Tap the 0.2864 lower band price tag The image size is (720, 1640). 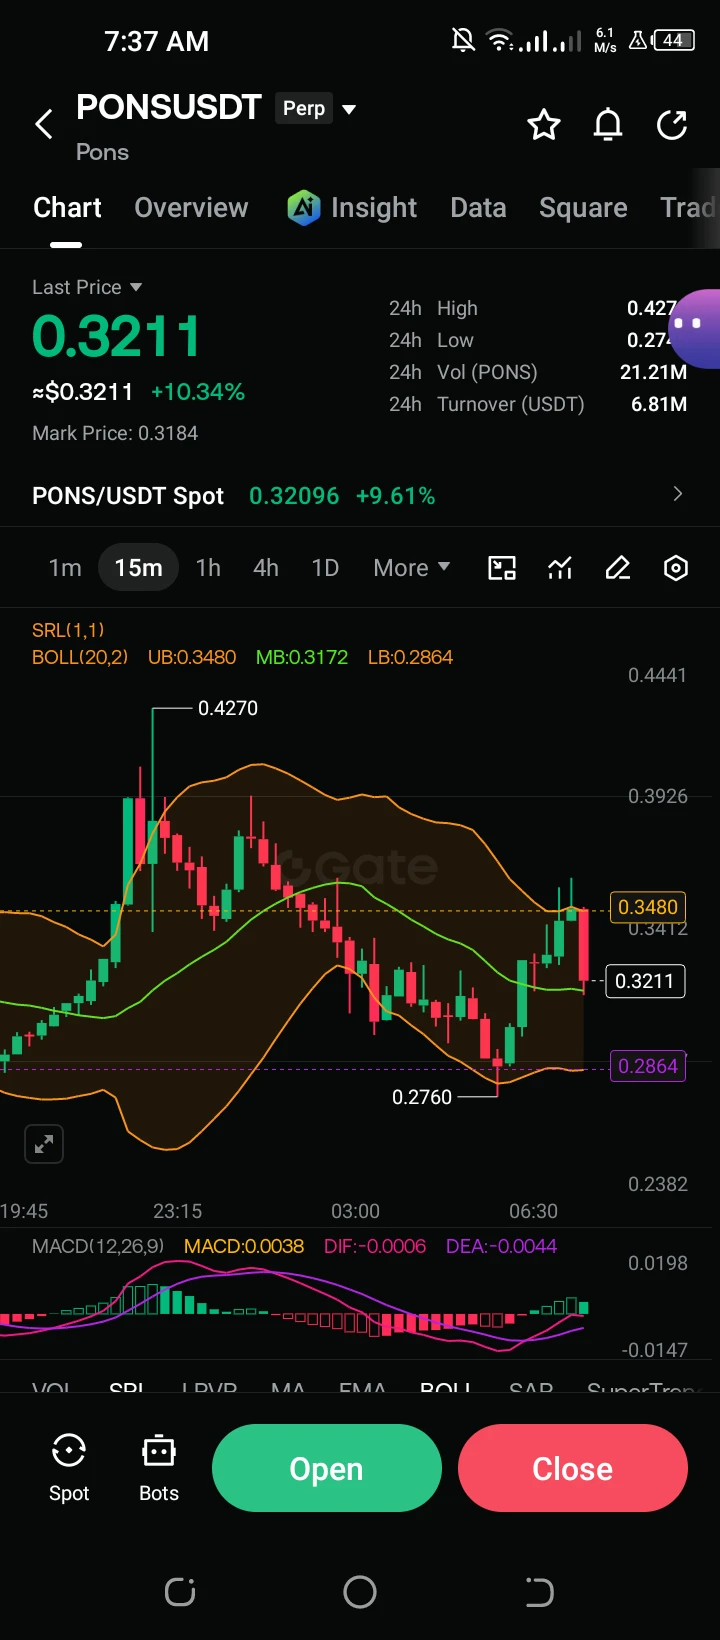pos(648,1066)
